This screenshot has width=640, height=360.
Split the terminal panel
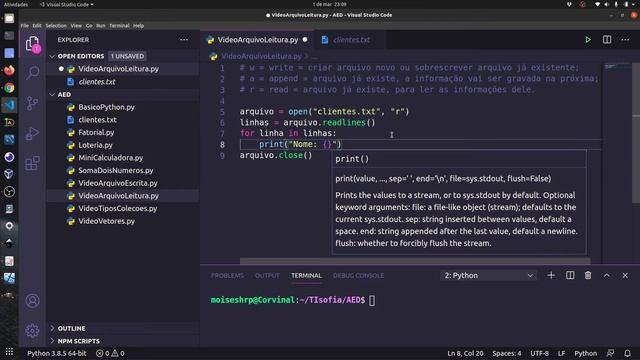point(570,276)
